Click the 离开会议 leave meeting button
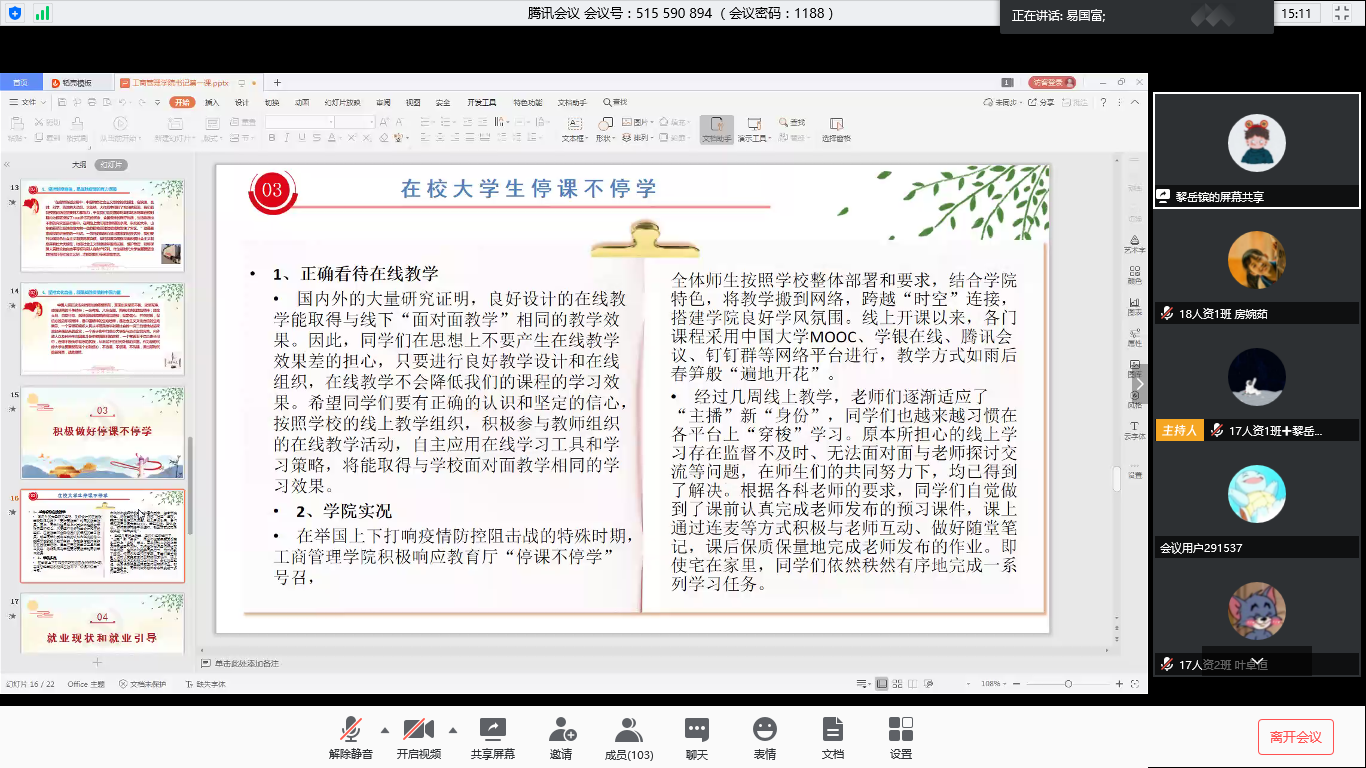Image resolution: width=1366 pixels, height=768 pixels. [1295, 737]
